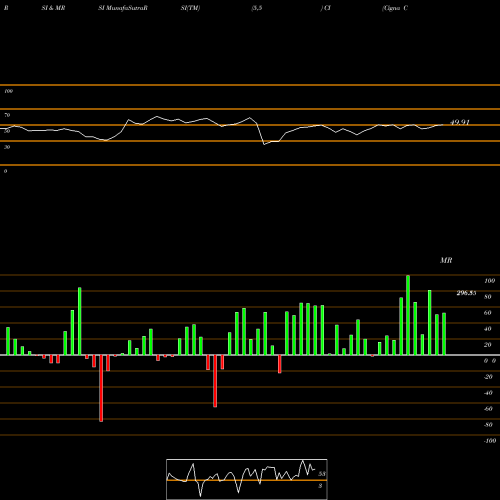Image resolution: width=500 pixels, height=500 pixels.
Task: Click the -40 label on MR axis
Action: coord(488,393)
